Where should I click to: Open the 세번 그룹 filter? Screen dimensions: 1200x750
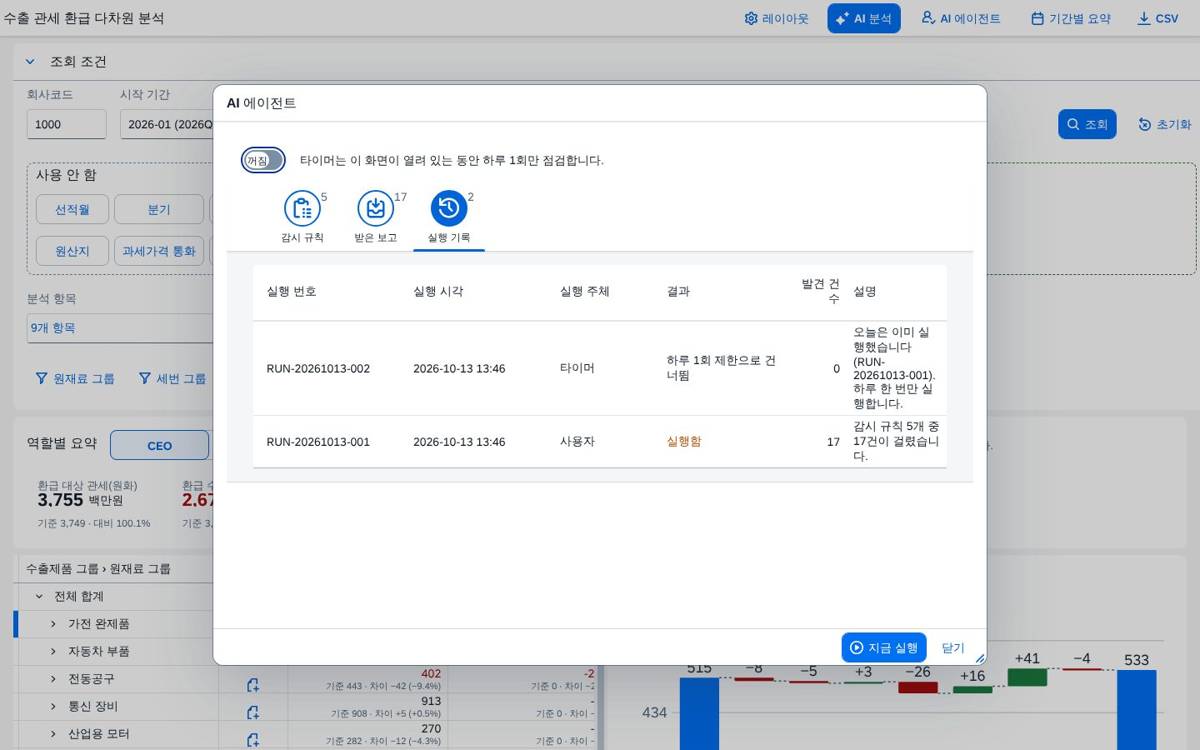pos(171,378)
